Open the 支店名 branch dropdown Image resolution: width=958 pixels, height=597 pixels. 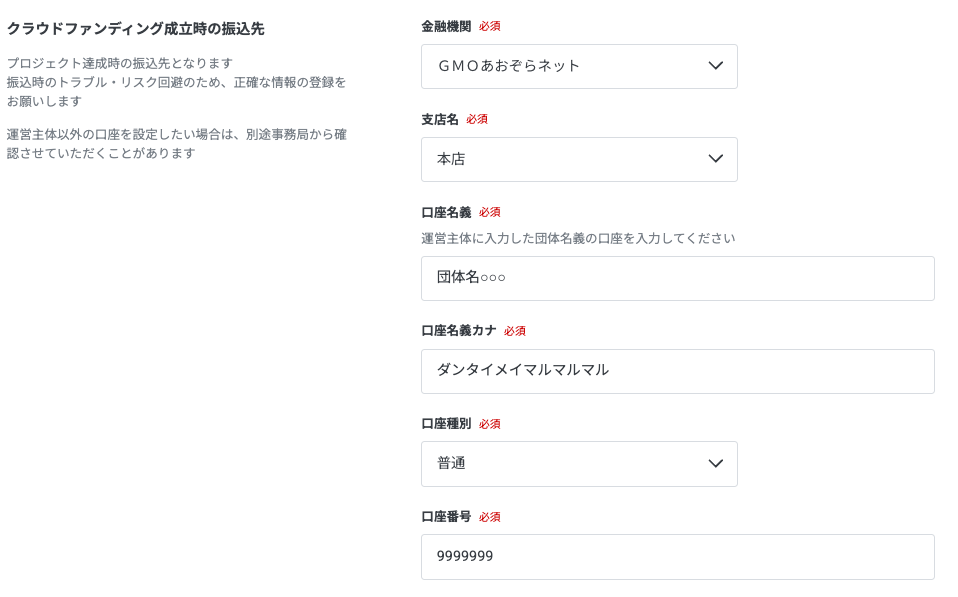[579, 159]
